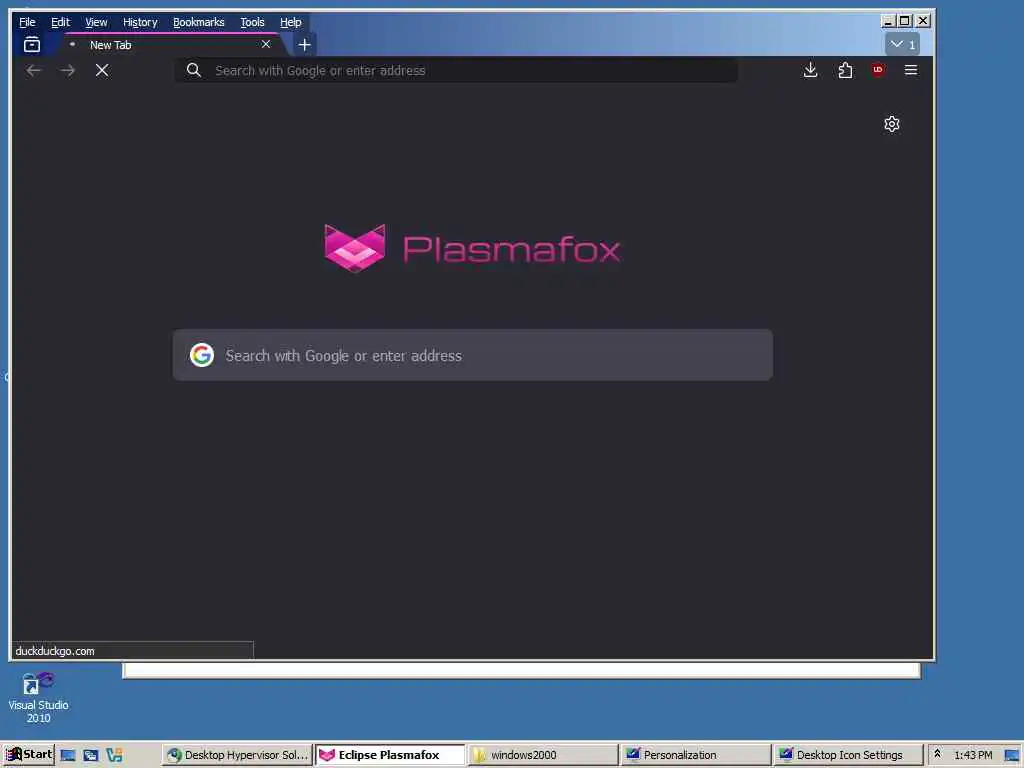
Task: Focus the top address bar field
Action: [456, 70]
